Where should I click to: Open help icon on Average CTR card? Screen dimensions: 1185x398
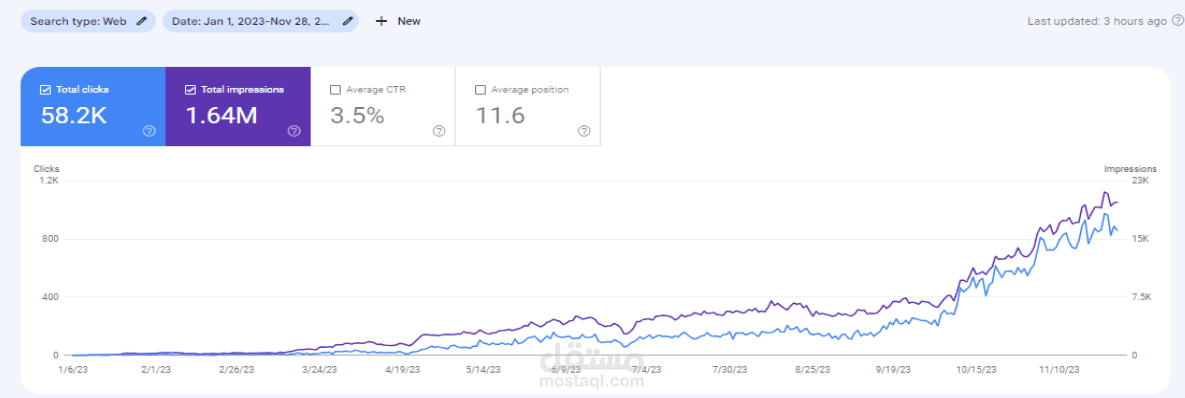439,131
